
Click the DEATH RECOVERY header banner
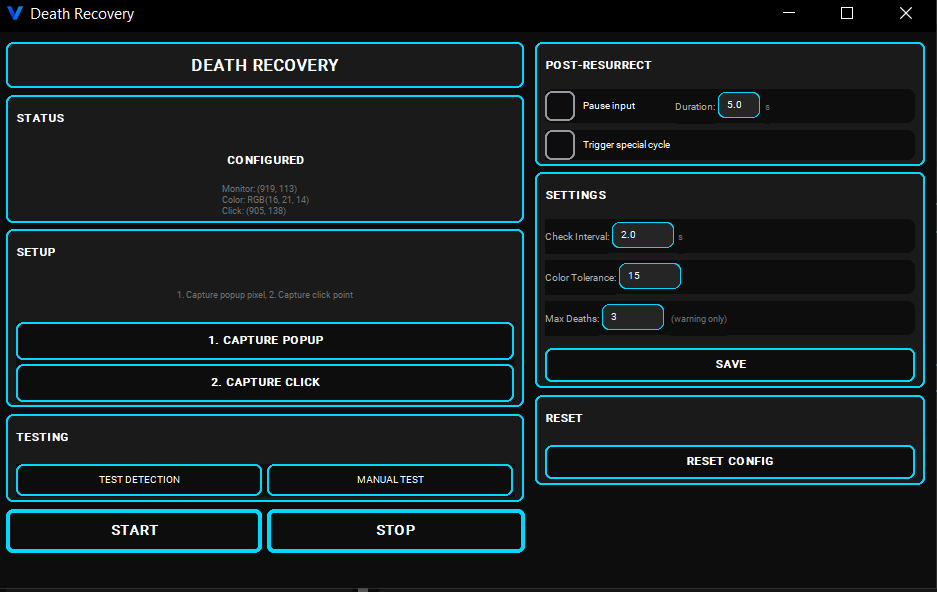coord(265,65)
